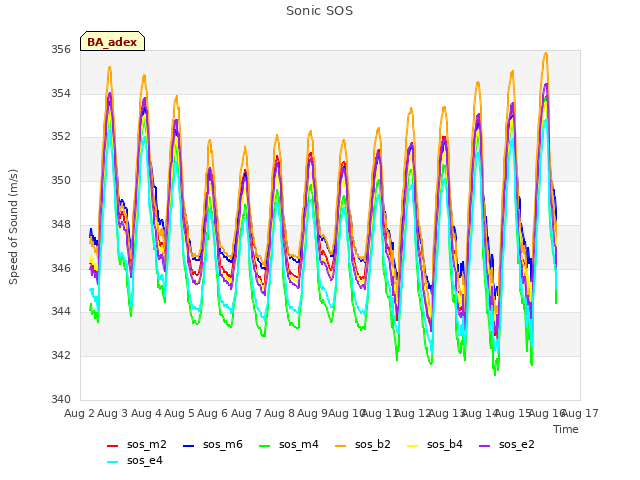
Task: Select the sos_m2 legend label
Action: pyautogui.click(x=147, y=444)
